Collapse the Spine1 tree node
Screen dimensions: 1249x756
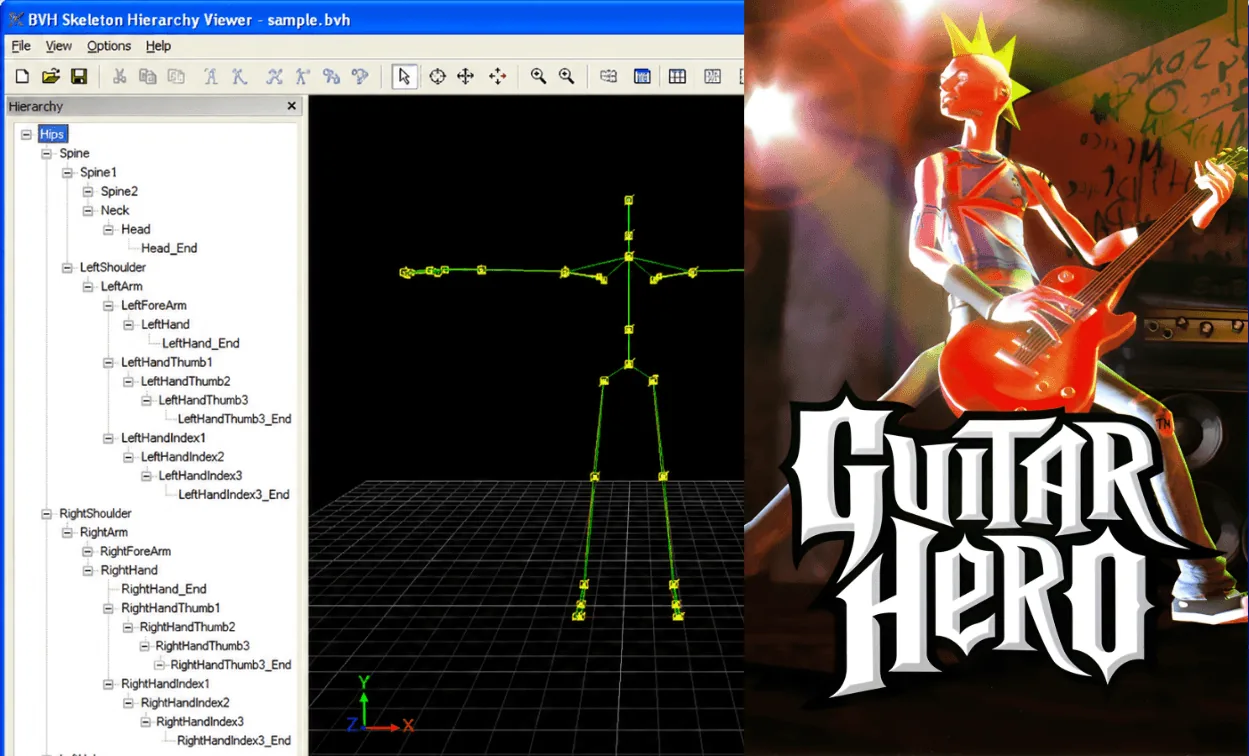(67, 173)
